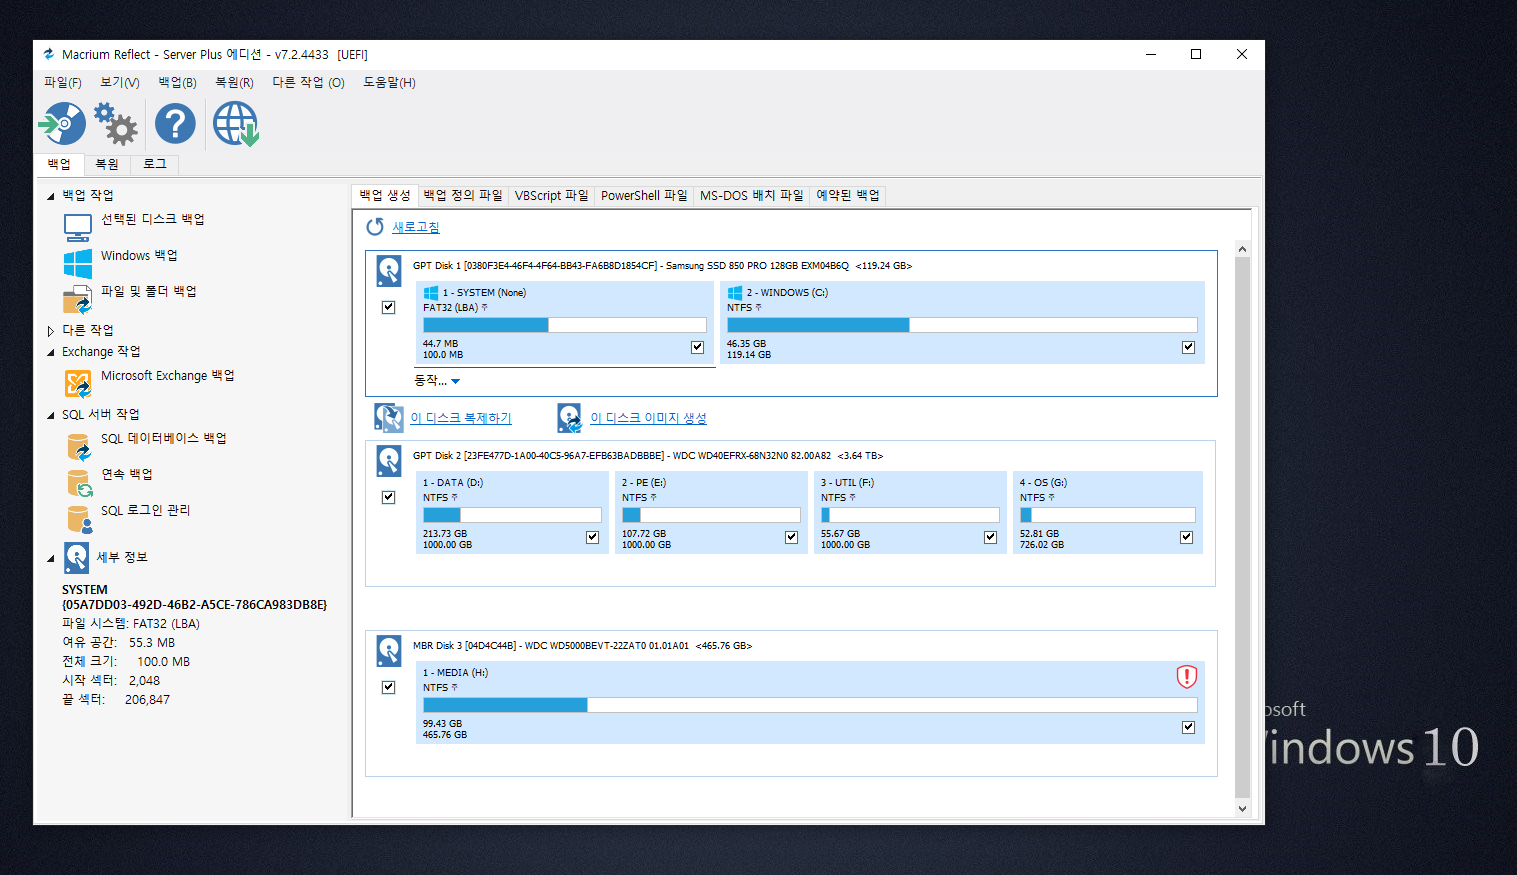
Task: Uncheck the SYSTEM partition checkbox
Action: click(x=698, y=347)
